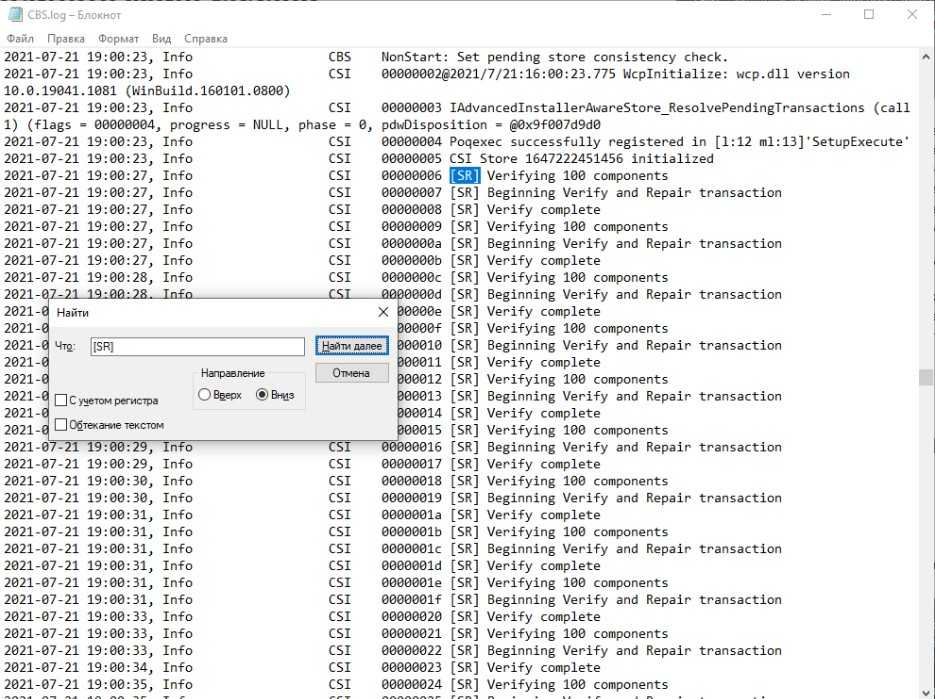Enable the С учетом регистра checkbox
This screenshot has width=935, height=699.
click(62, 400)
